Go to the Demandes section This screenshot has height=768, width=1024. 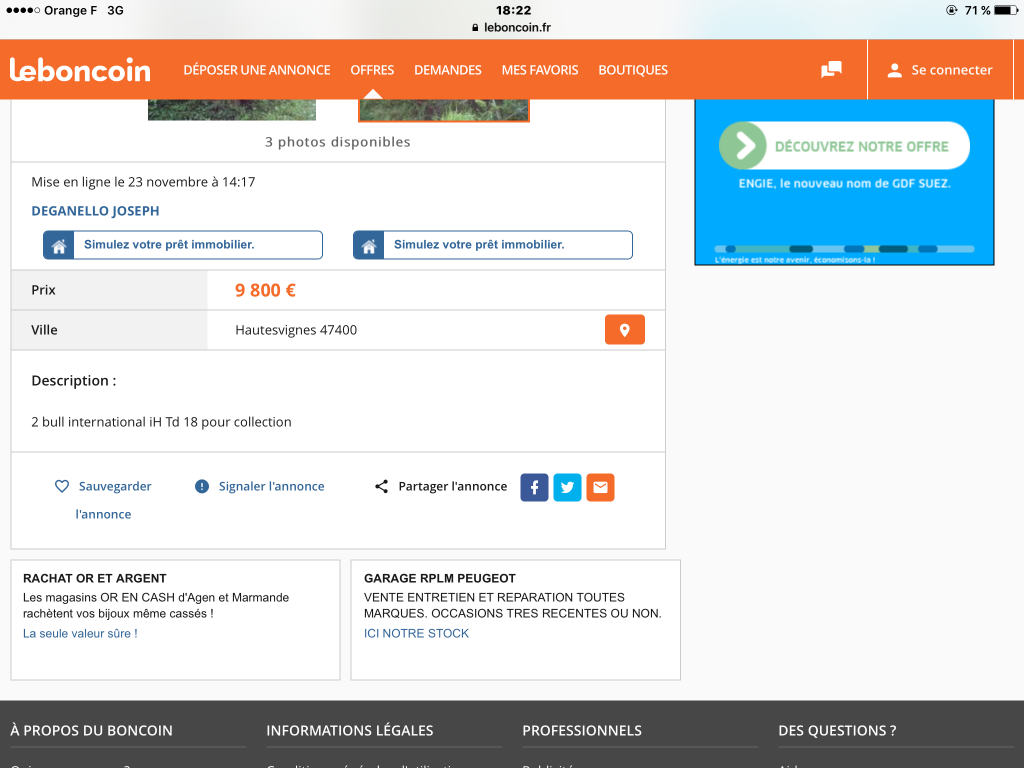(448, 70)
